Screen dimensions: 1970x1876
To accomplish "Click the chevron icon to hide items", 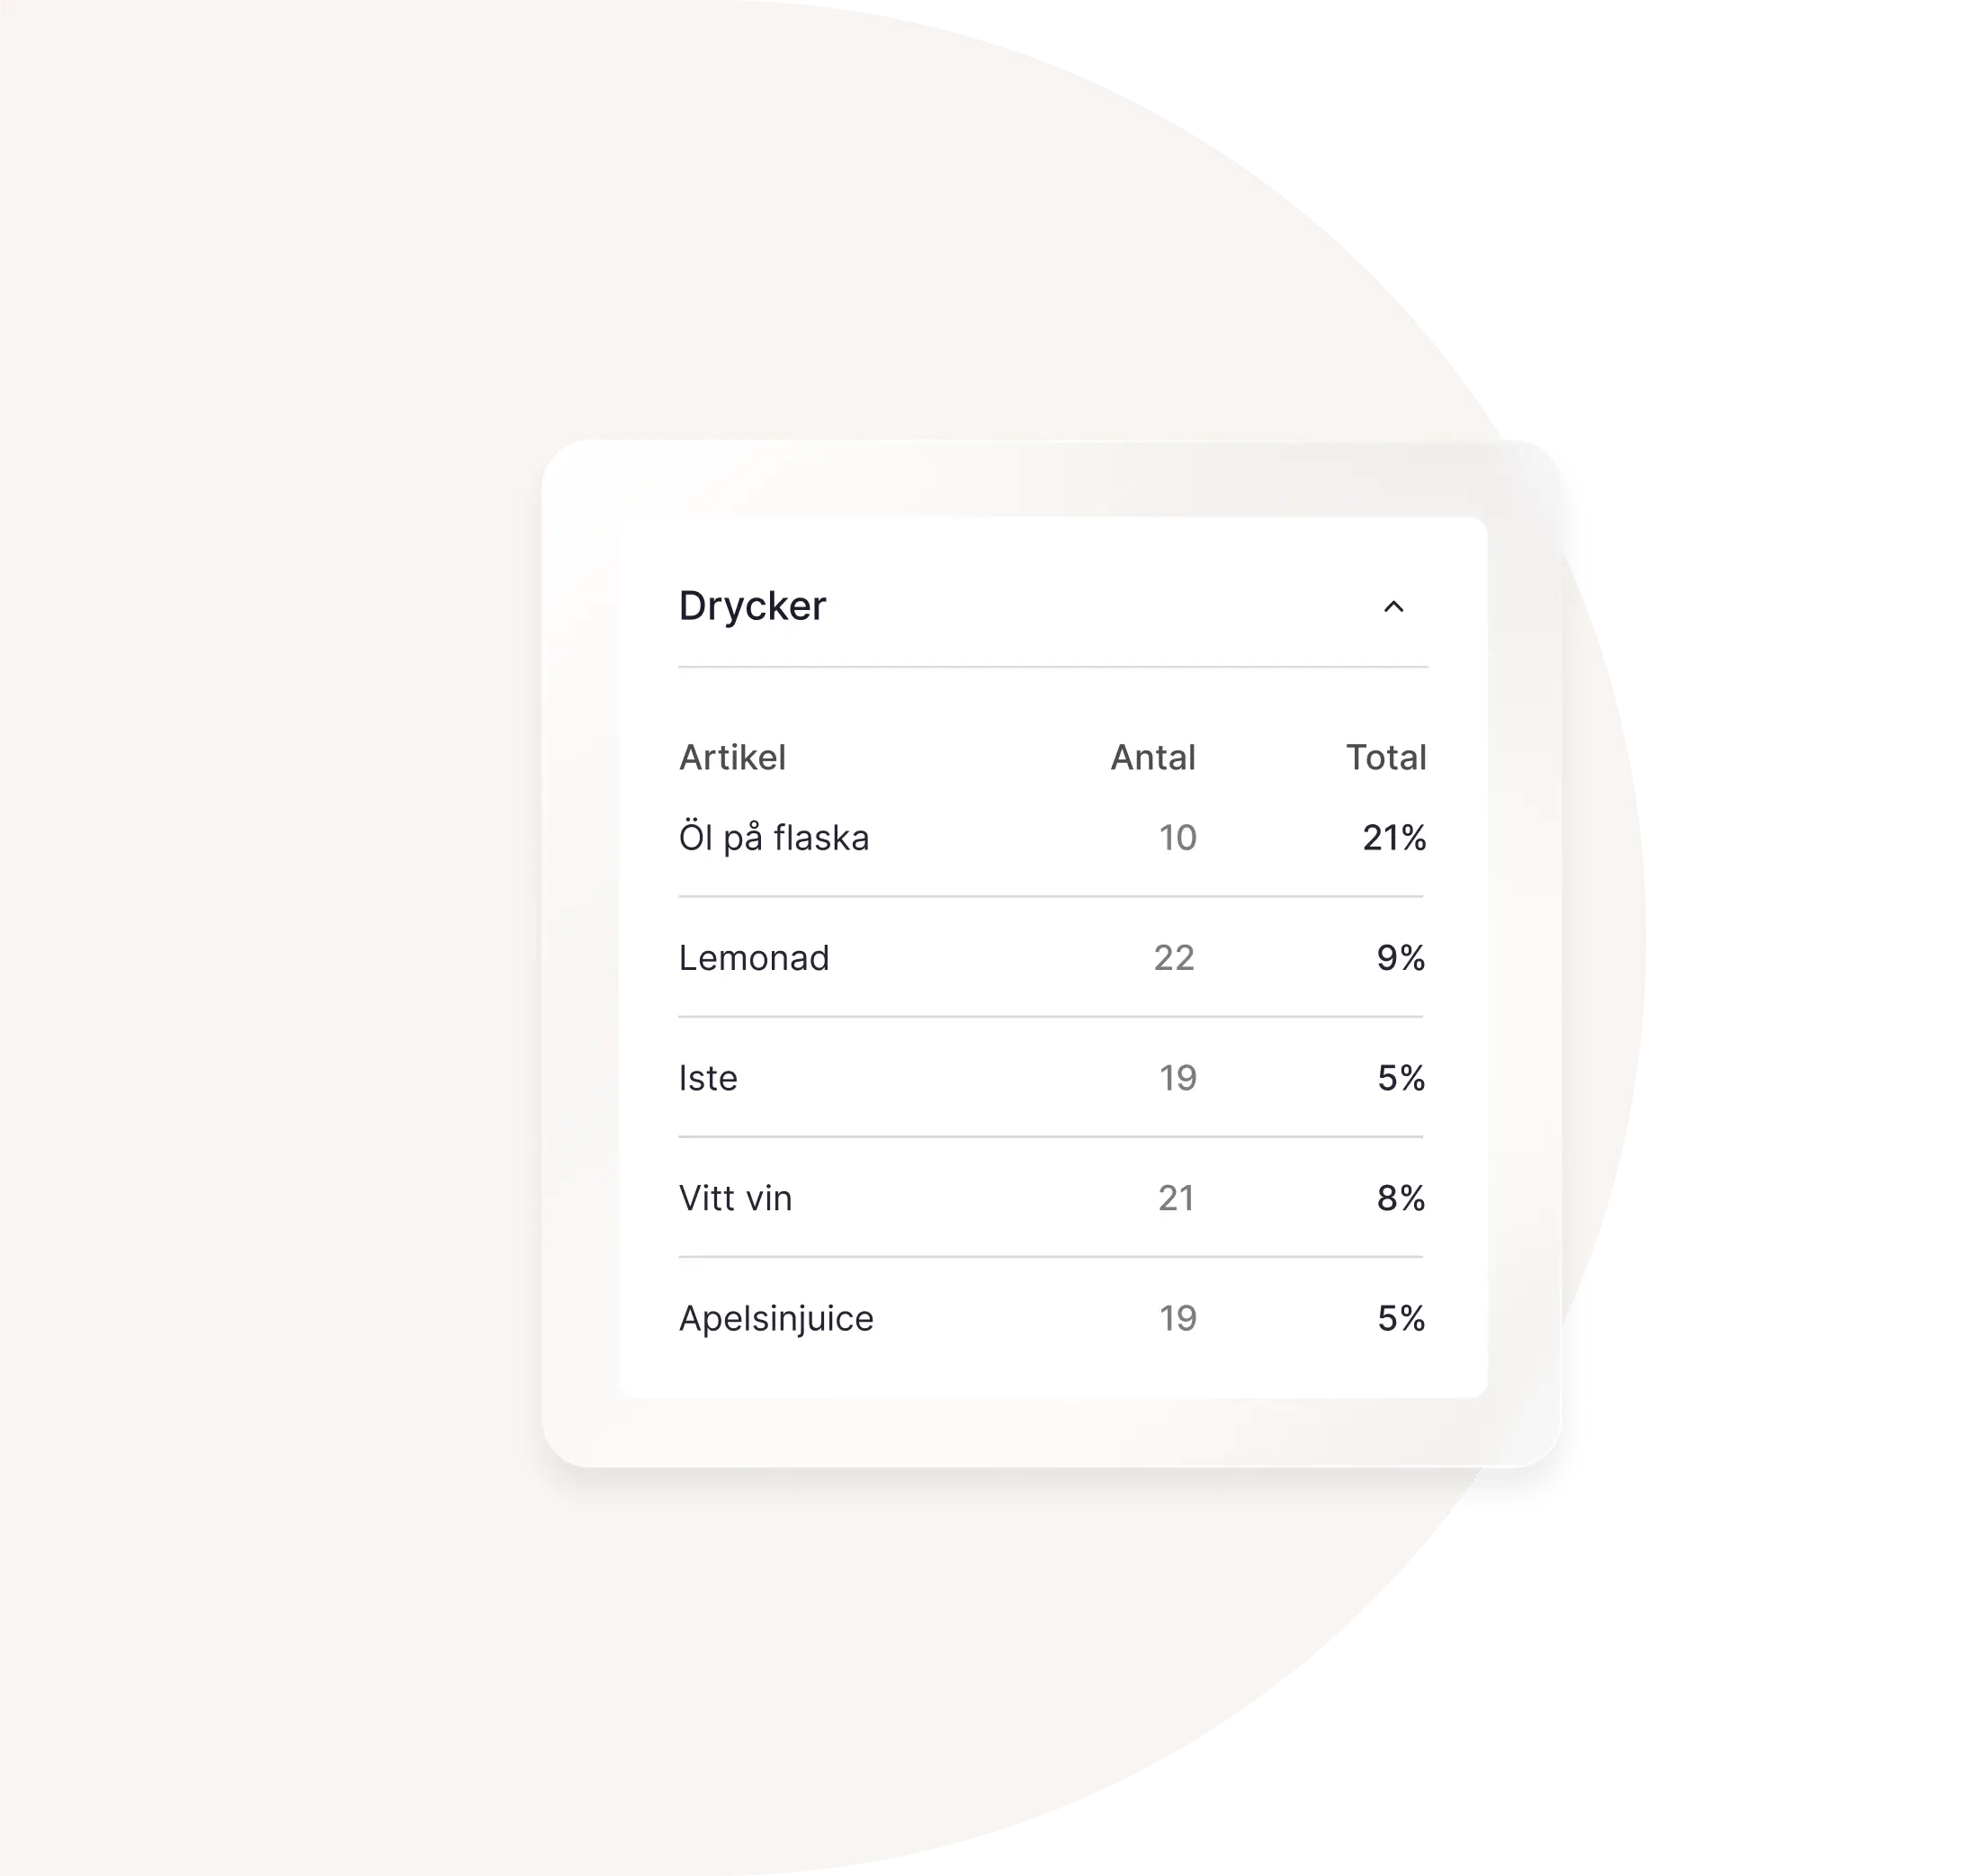I will (x=1393, y=606).
